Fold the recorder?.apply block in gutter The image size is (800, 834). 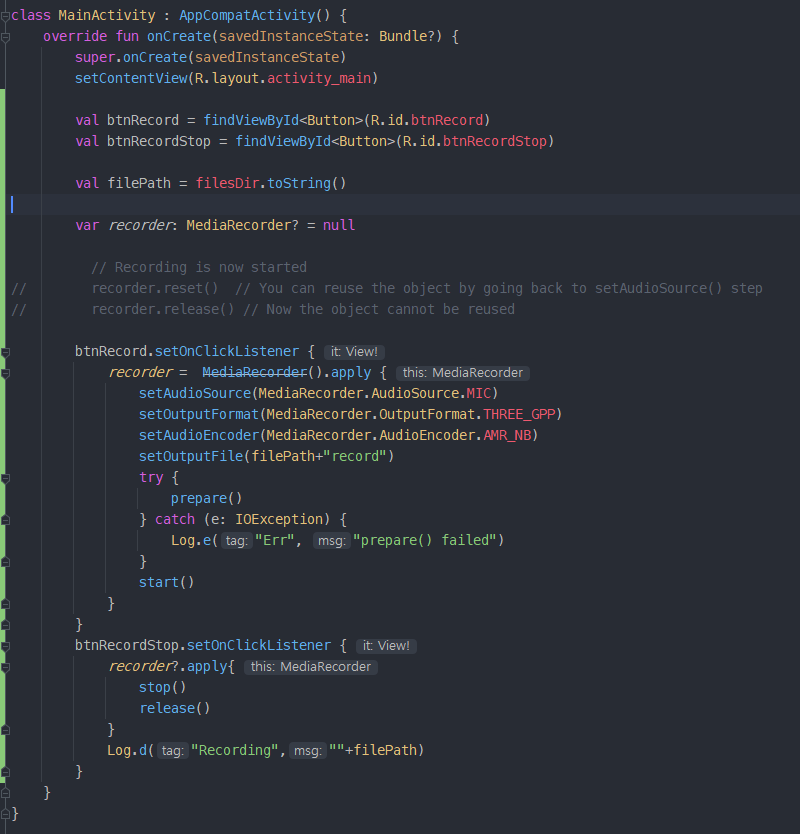5,668
